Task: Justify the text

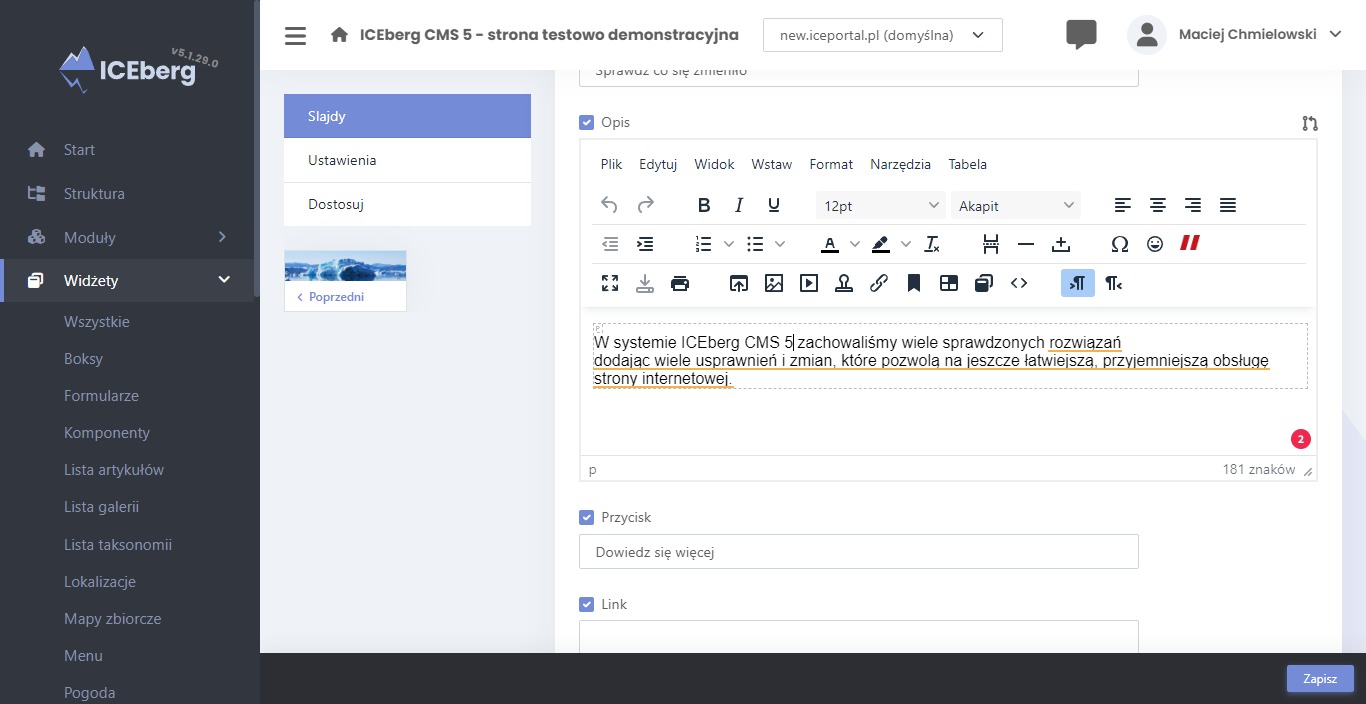Action: click(x=1228, y=205)
